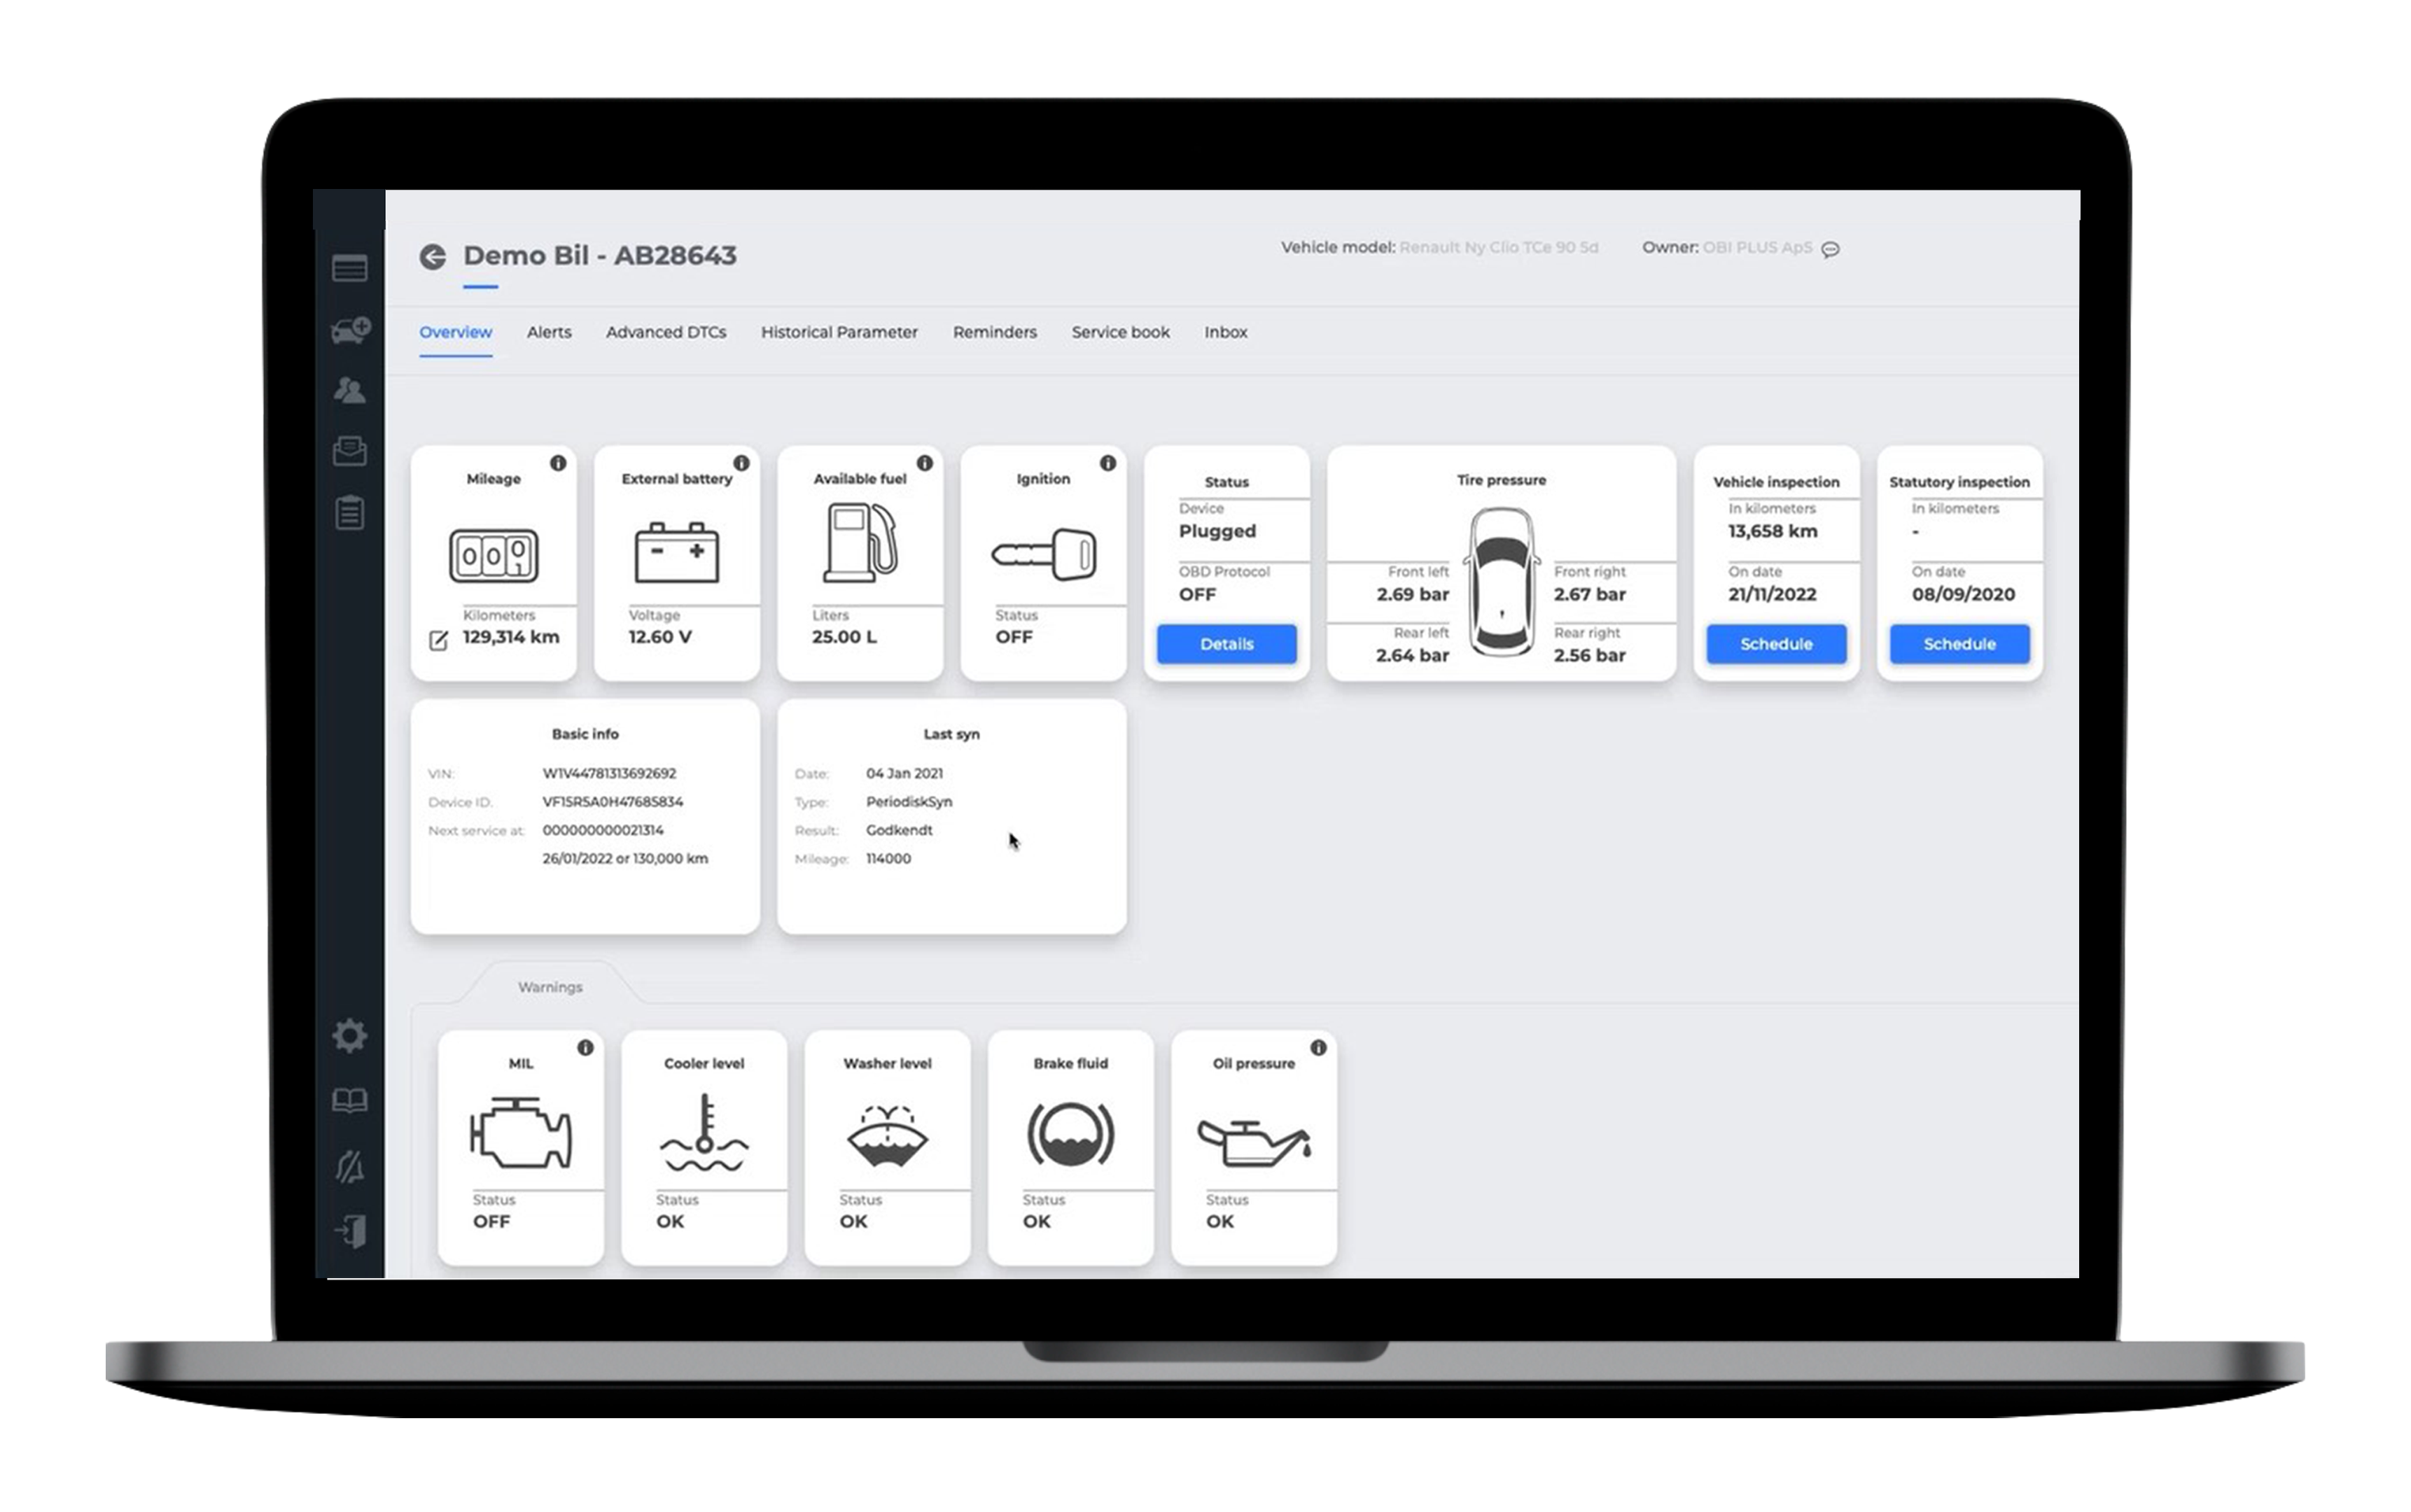Select the Service book tab
Screen dimensions: 2411x1512
1120,332
